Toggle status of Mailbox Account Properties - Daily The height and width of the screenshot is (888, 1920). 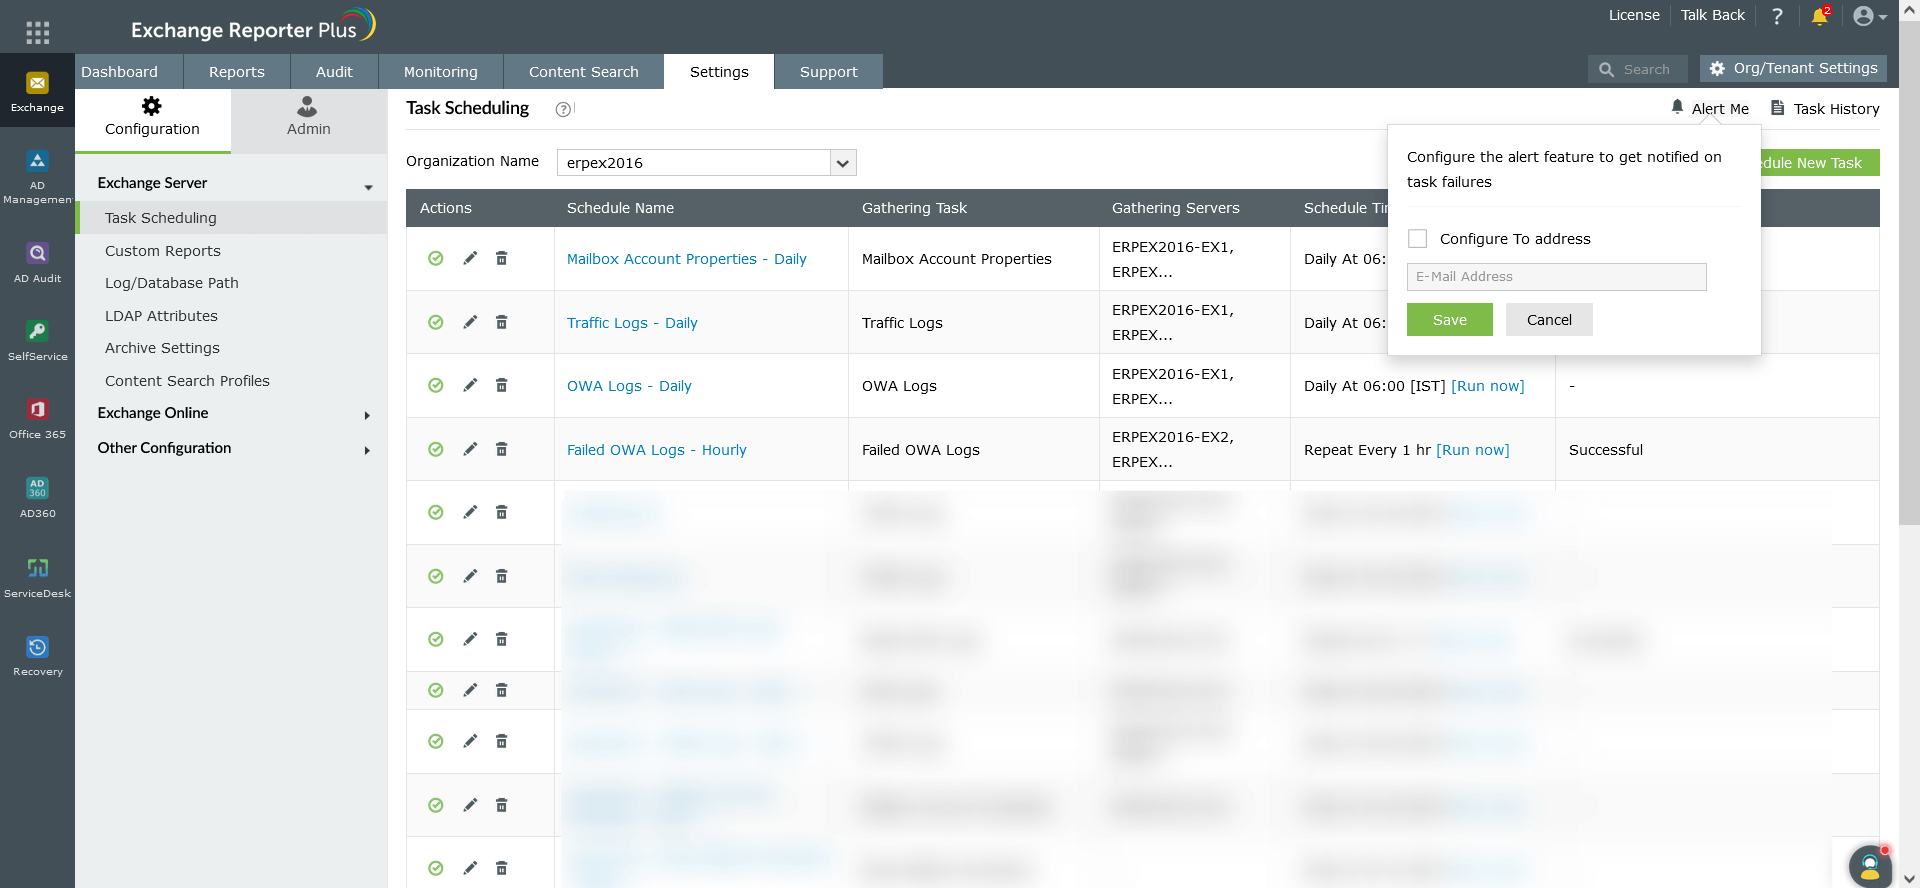click(436, 258)
